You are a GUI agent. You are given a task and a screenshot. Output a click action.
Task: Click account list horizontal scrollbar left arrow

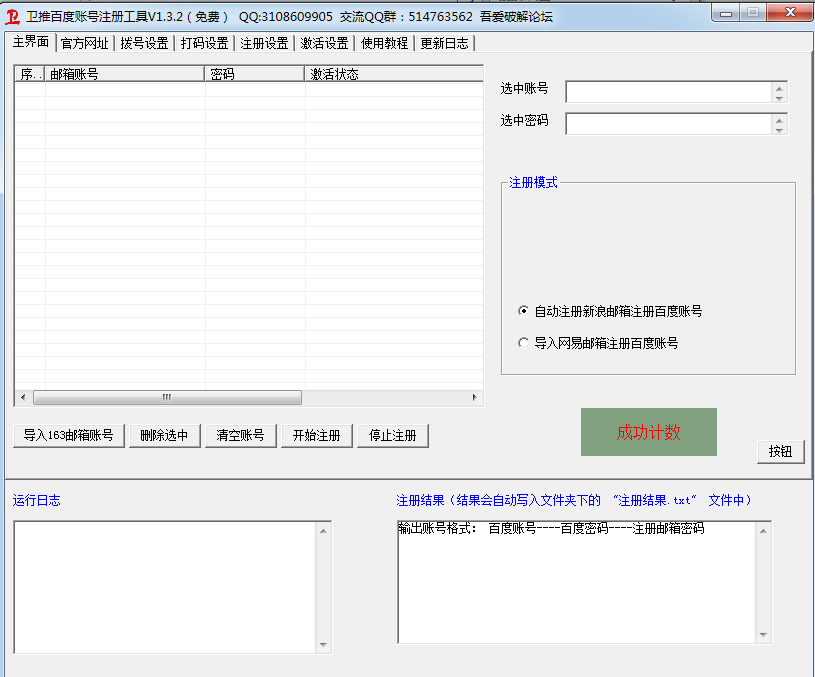[x=23, y=397]
